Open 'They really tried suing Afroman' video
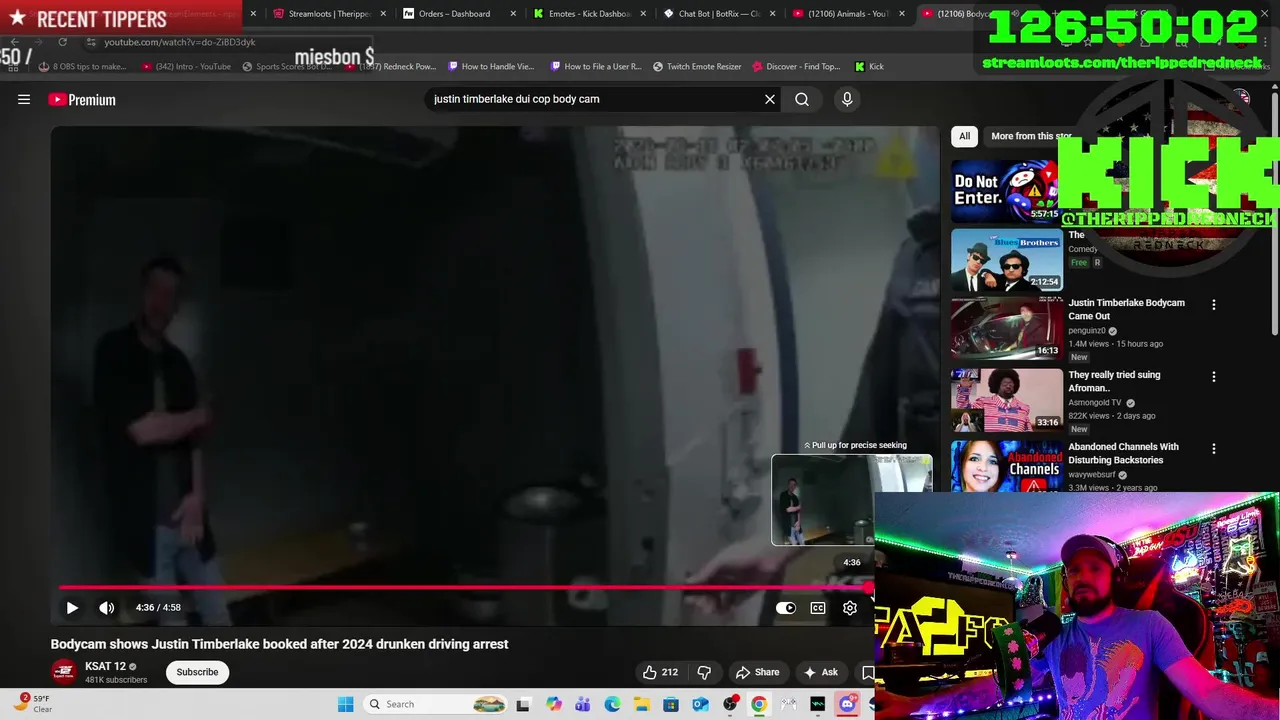The image size is (1280, 720). (x=1114, y=381)
